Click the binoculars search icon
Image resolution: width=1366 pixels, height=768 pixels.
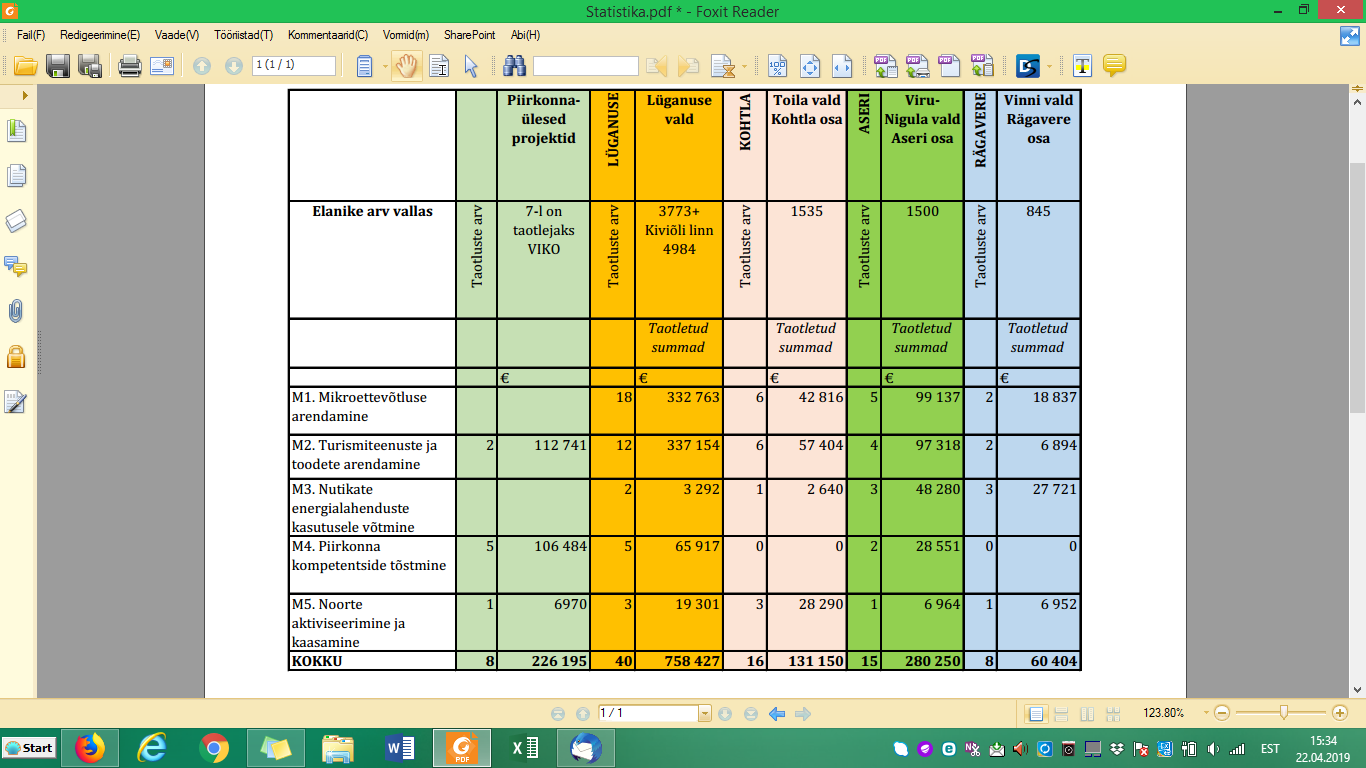click(515, 66)
